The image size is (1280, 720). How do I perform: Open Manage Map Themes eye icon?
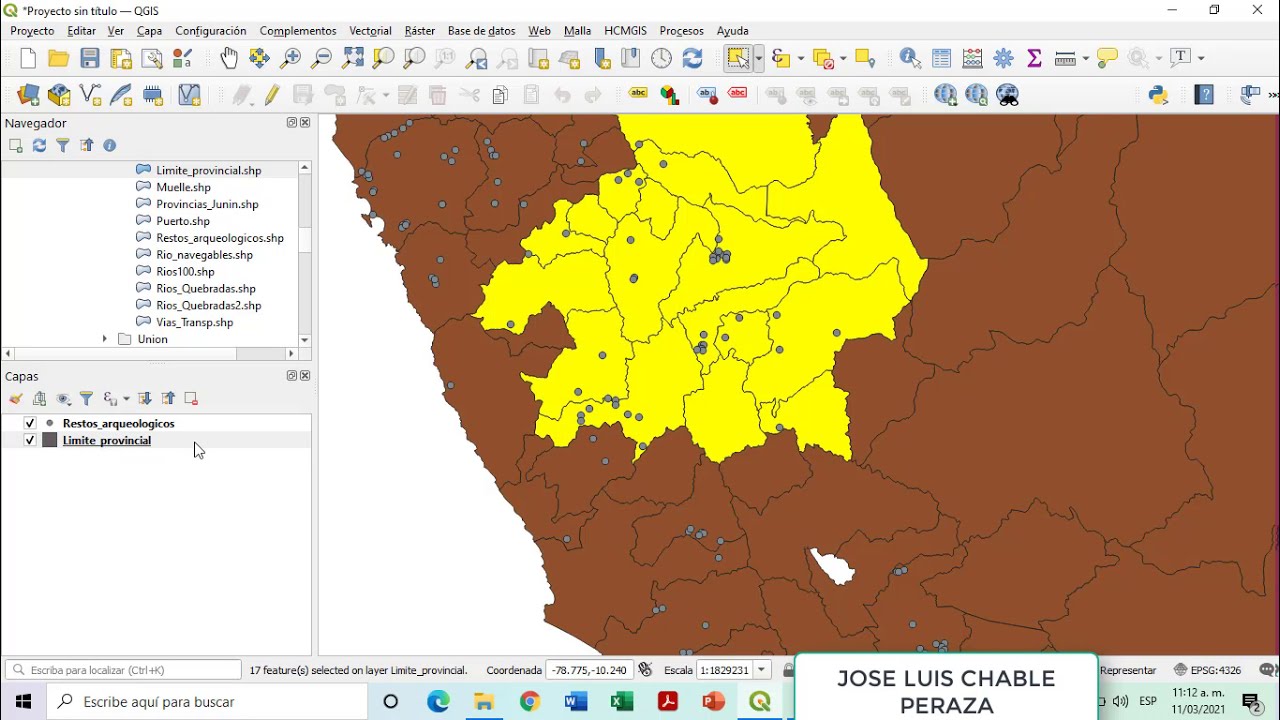tap(64, 399)
